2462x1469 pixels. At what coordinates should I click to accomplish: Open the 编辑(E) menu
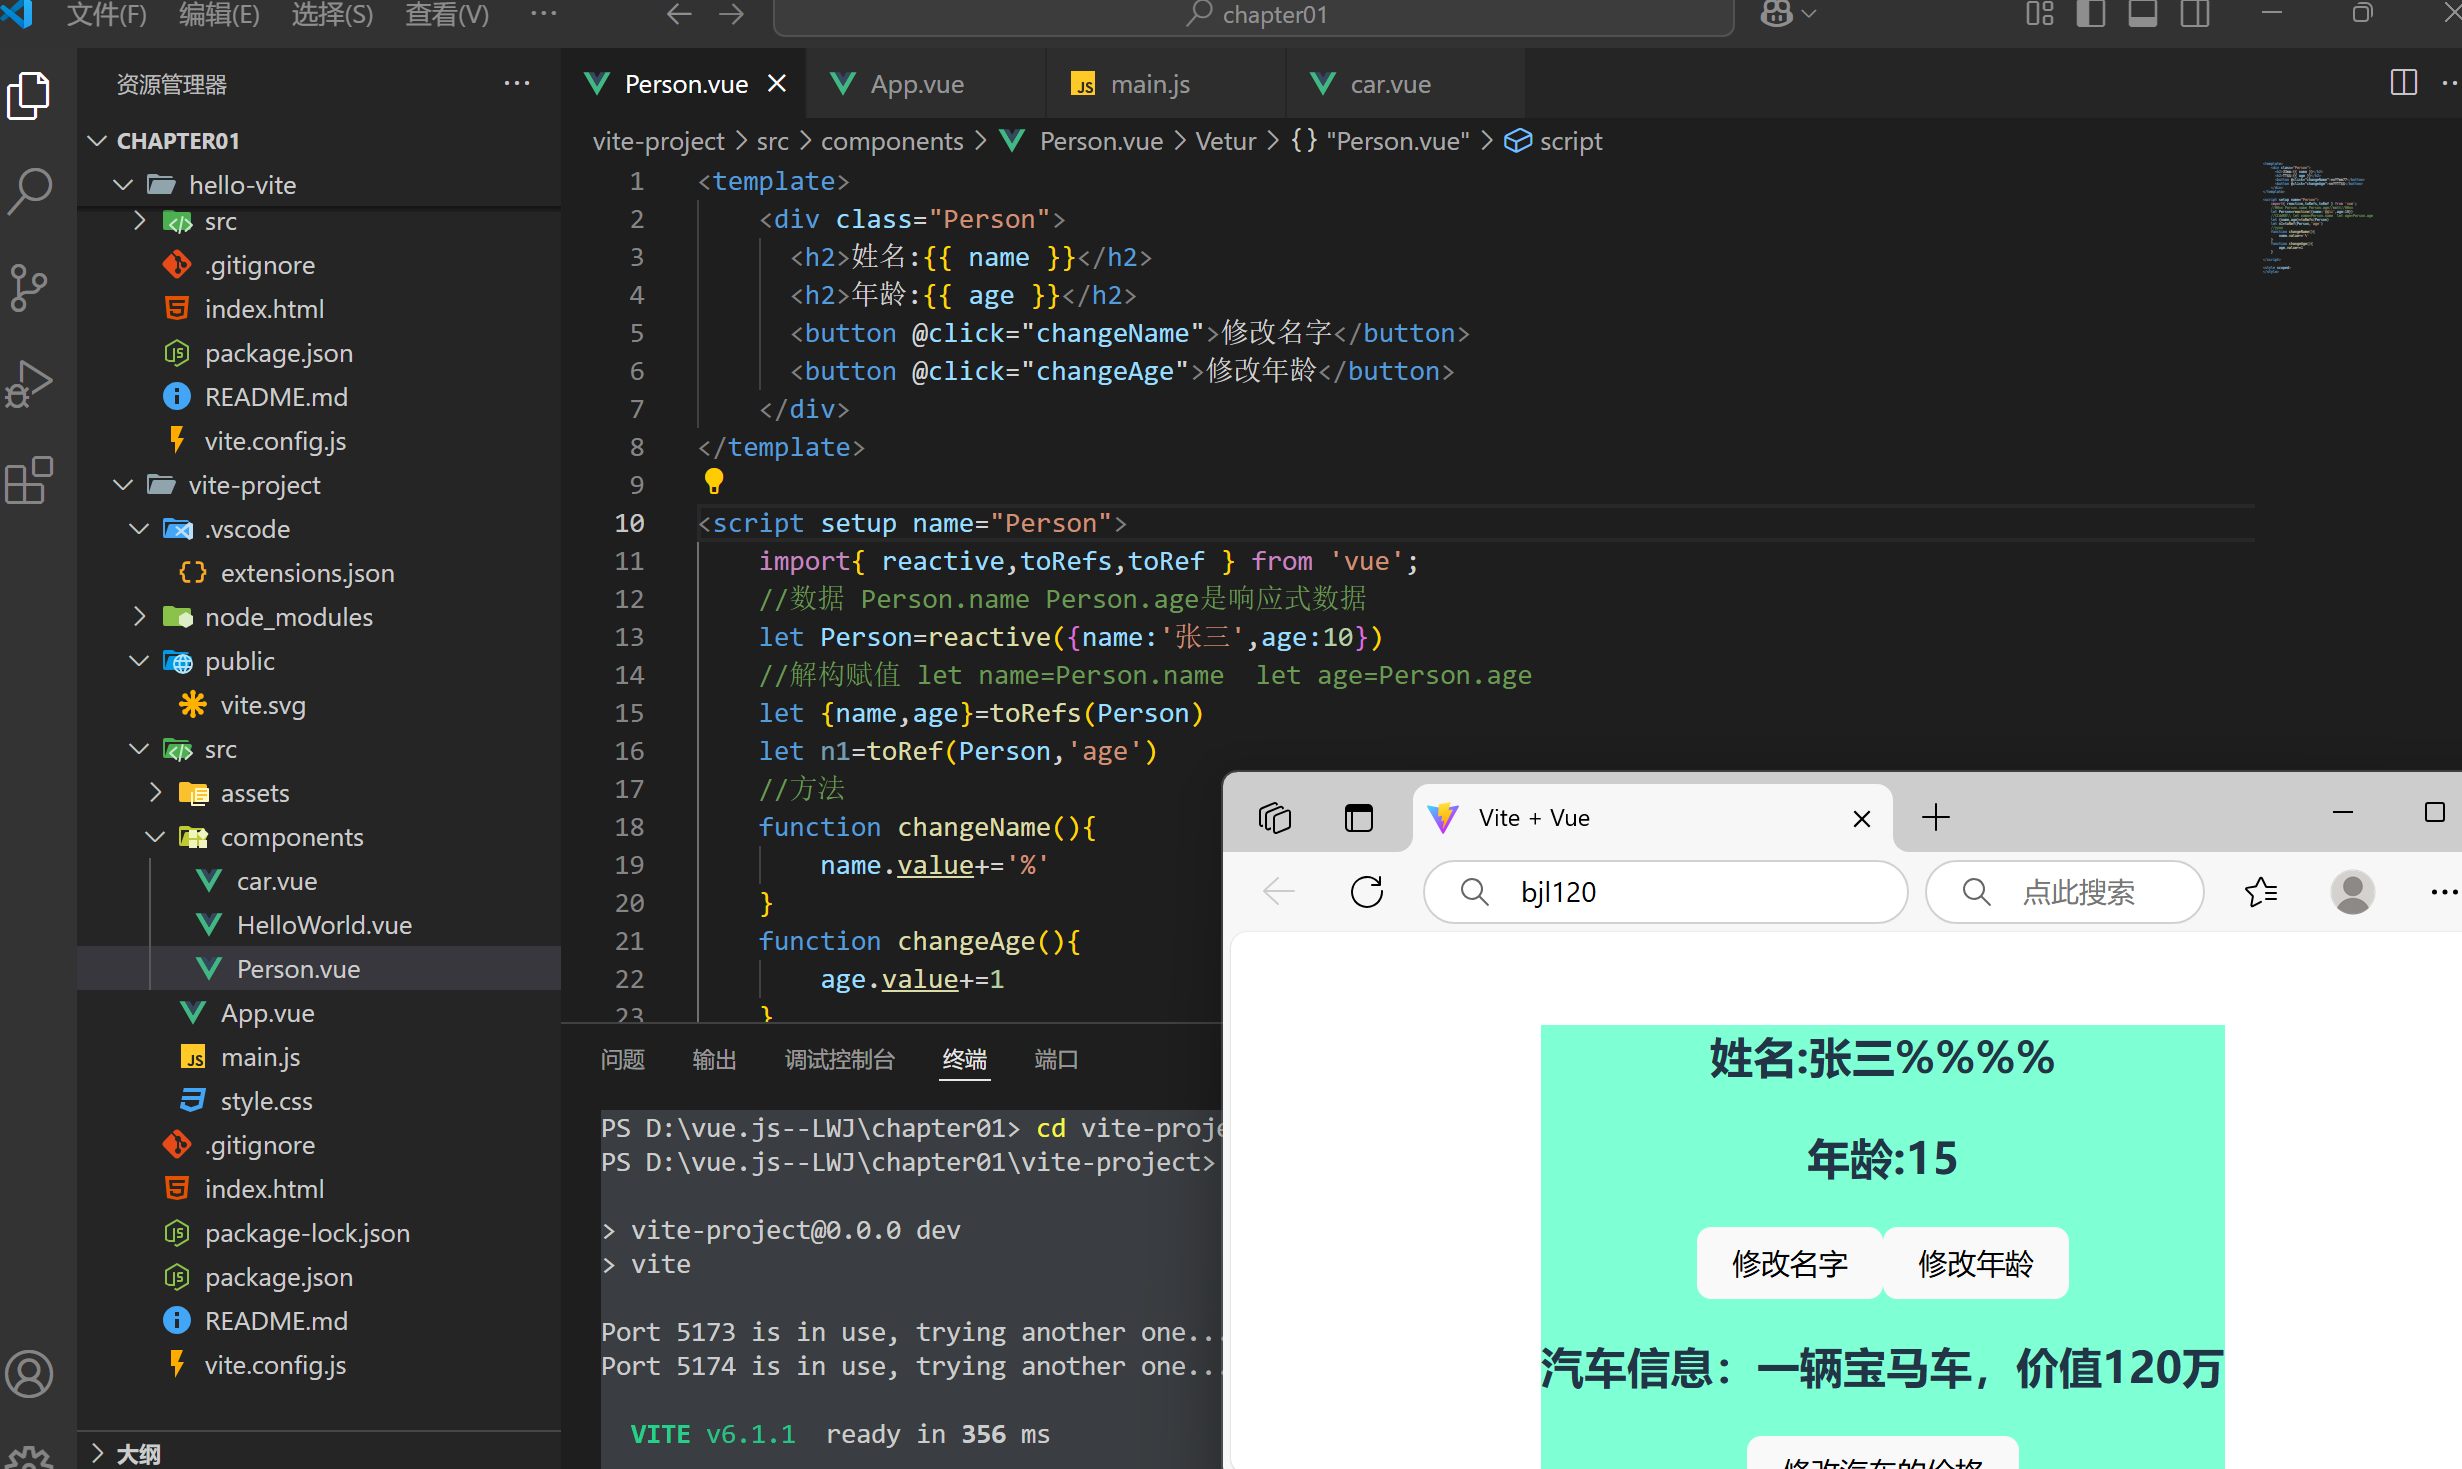tap(219, 15)
